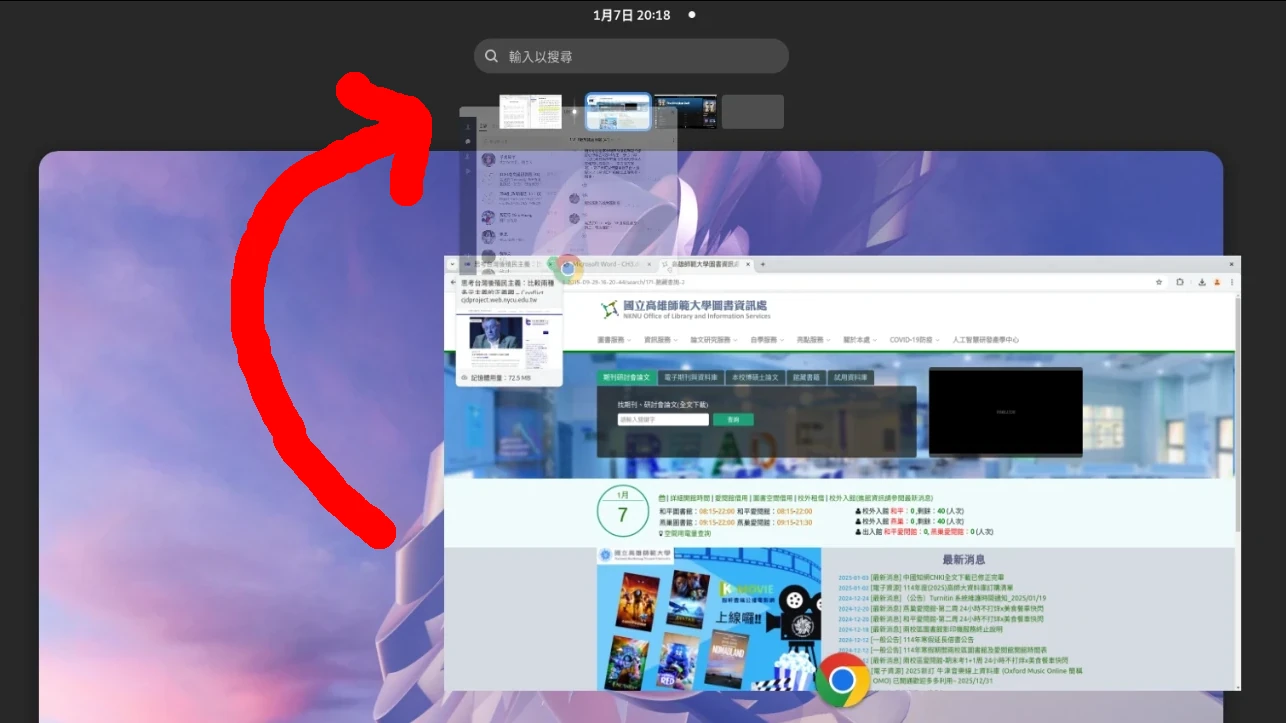Click the search magnifier icon in overview
The width and height of the screenshot is (1286, 723).
pos(492,57)
